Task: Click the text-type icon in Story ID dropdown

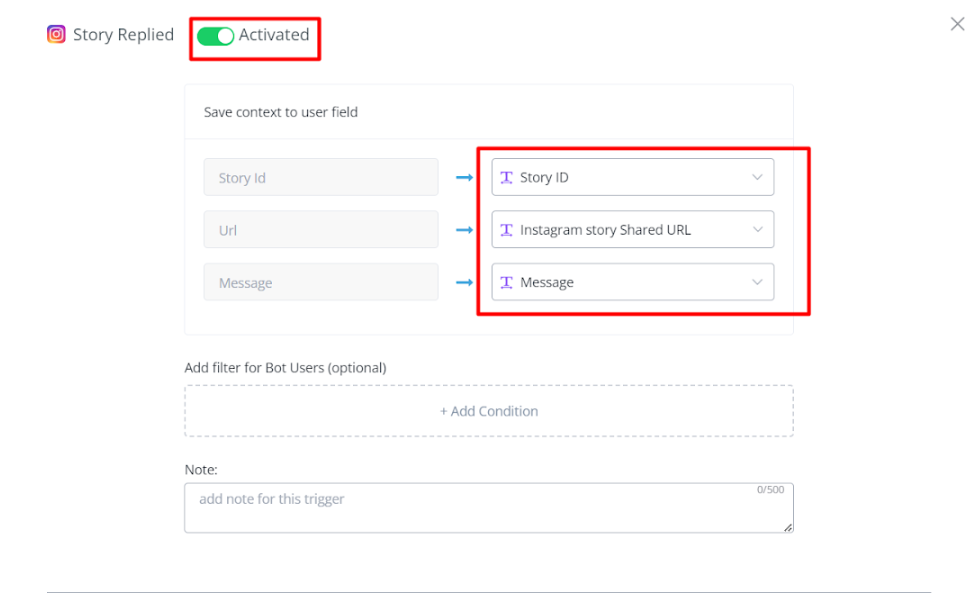Action: [507, 177]
